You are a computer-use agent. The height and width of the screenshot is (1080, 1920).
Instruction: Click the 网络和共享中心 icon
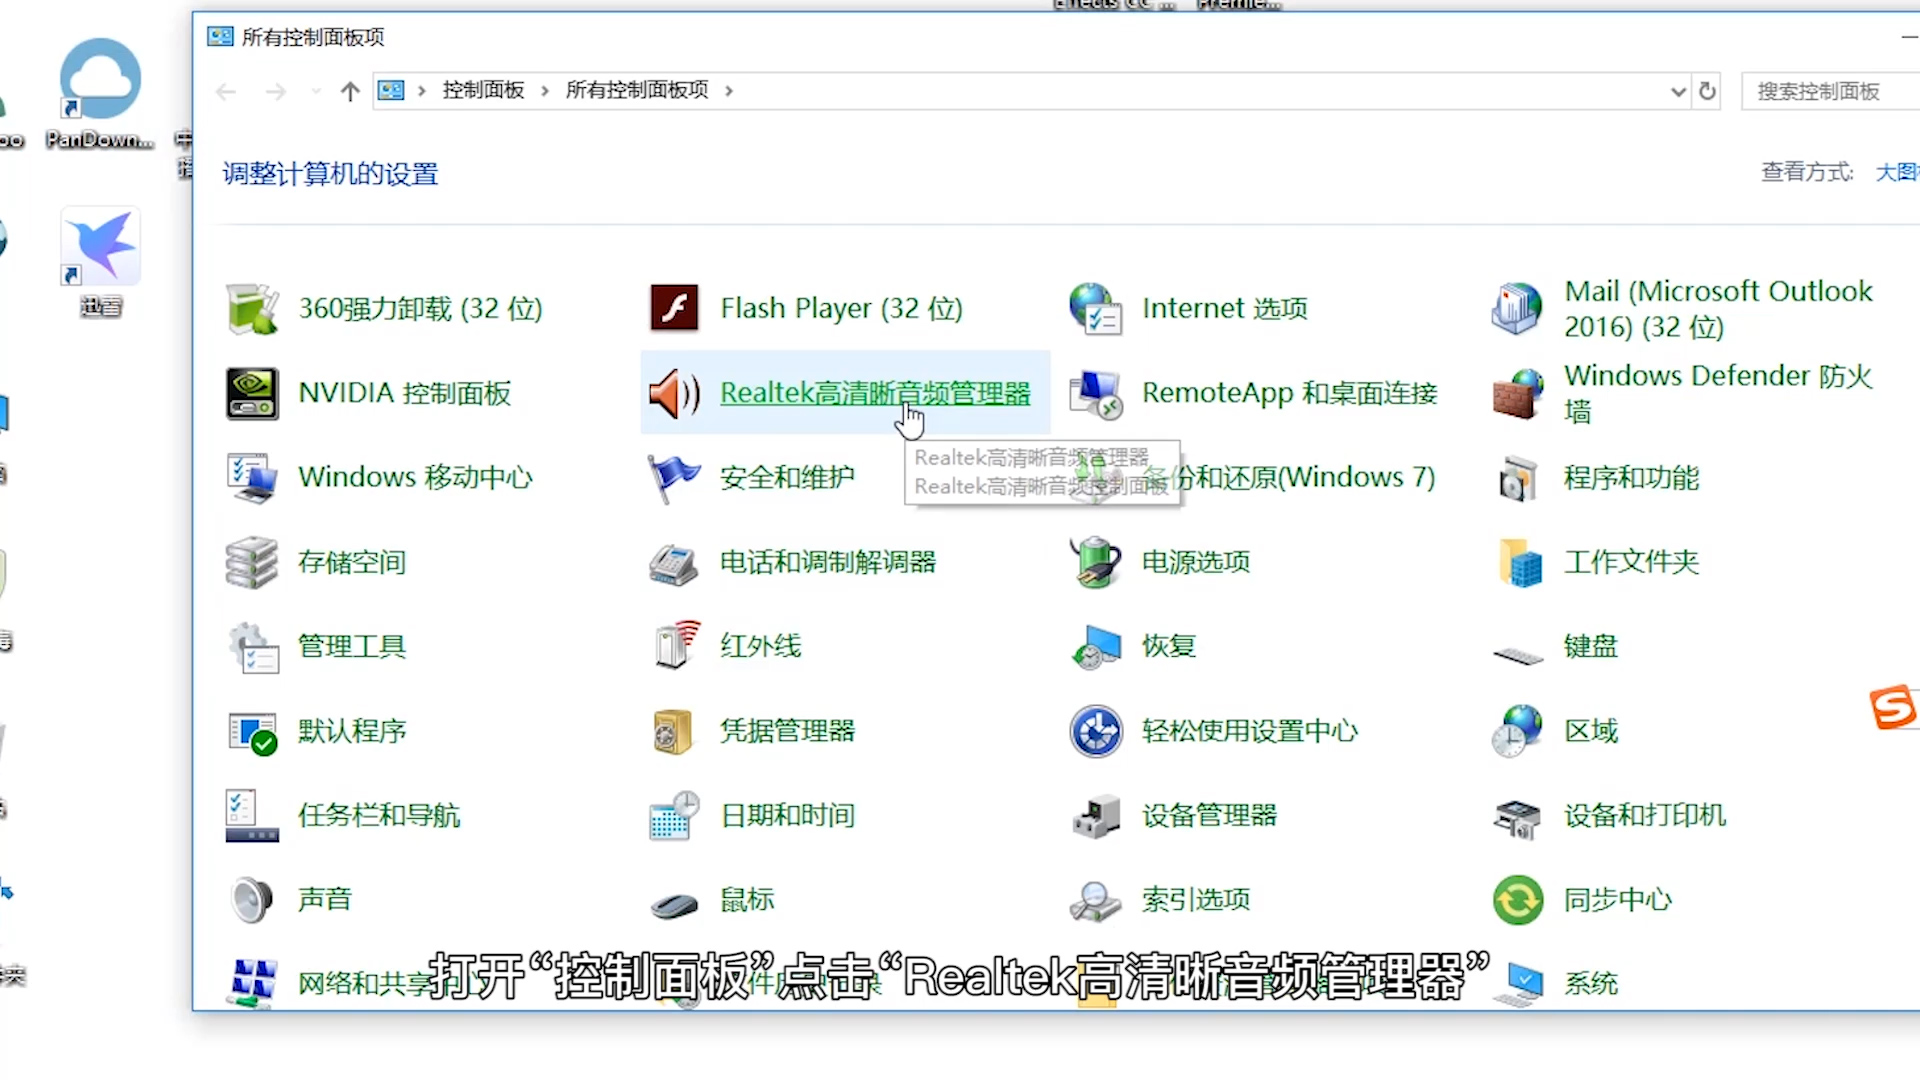pyautogui.click(x=252, y=984)
